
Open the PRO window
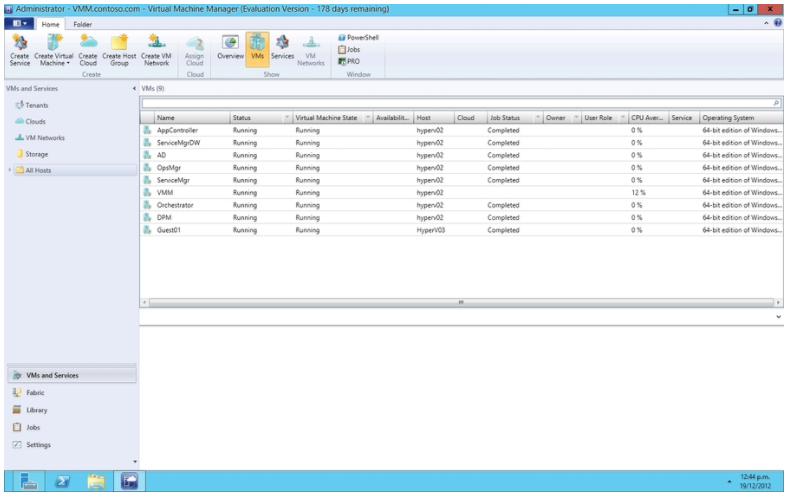[x=349, y=61]
